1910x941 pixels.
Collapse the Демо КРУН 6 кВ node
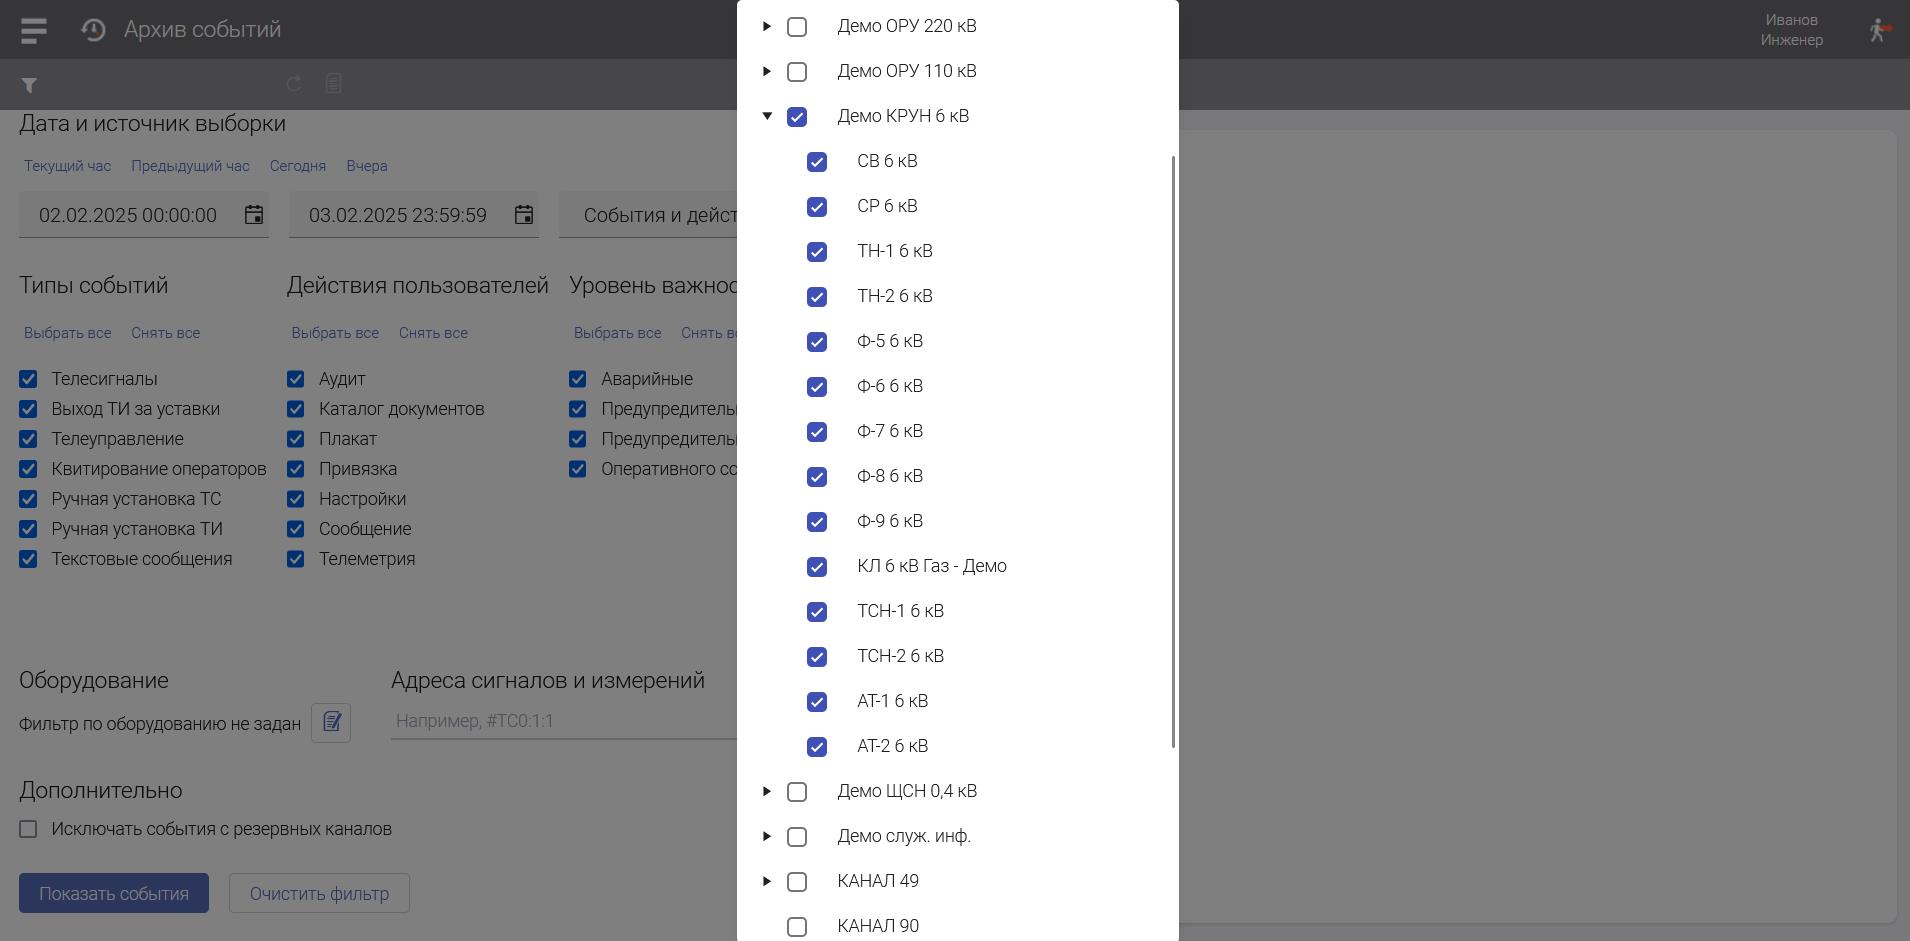click(x=767, y=116)
